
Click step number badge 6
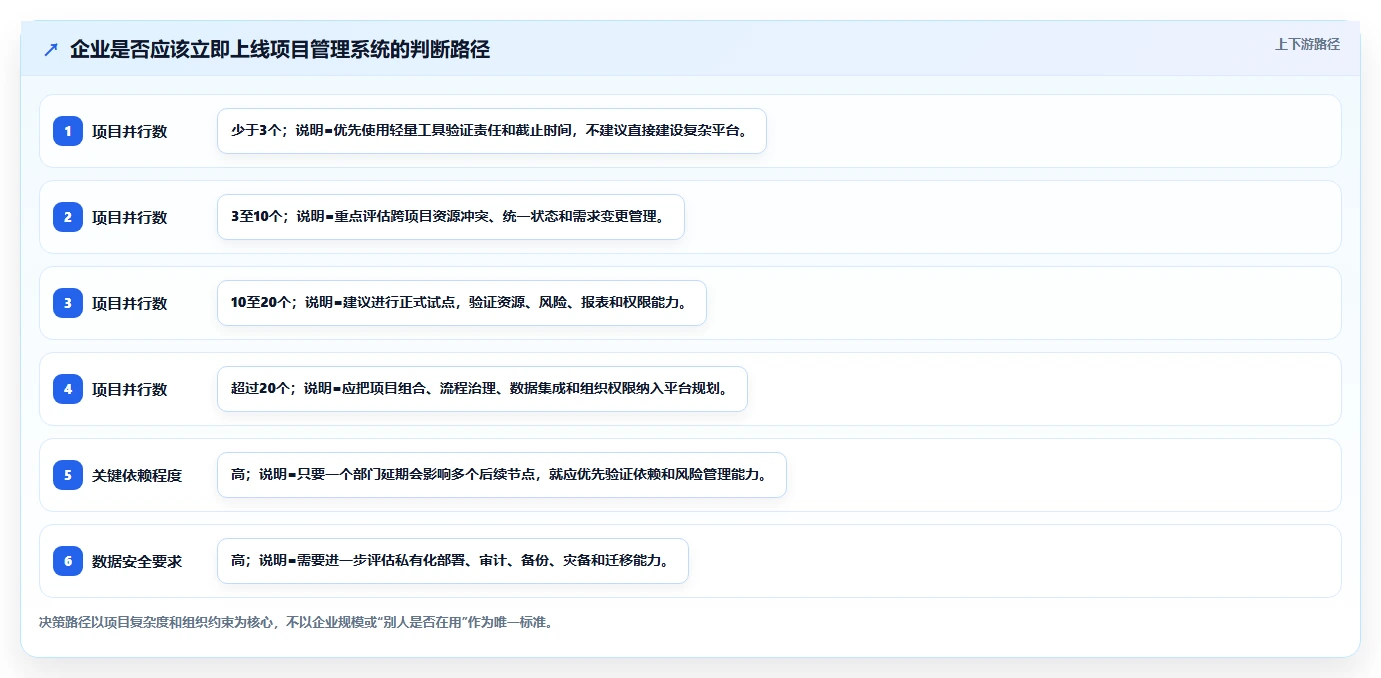pyautogui.click(x=68, y=561)
